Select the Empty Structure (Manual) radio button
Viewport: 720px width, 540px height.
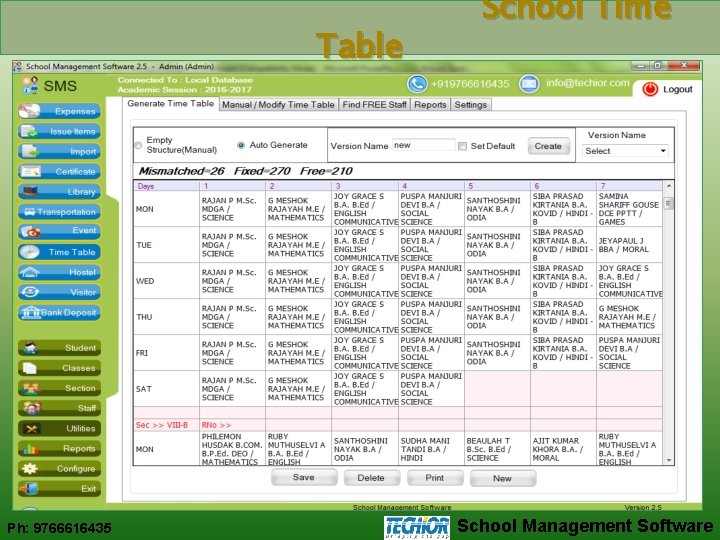(138, 146)
